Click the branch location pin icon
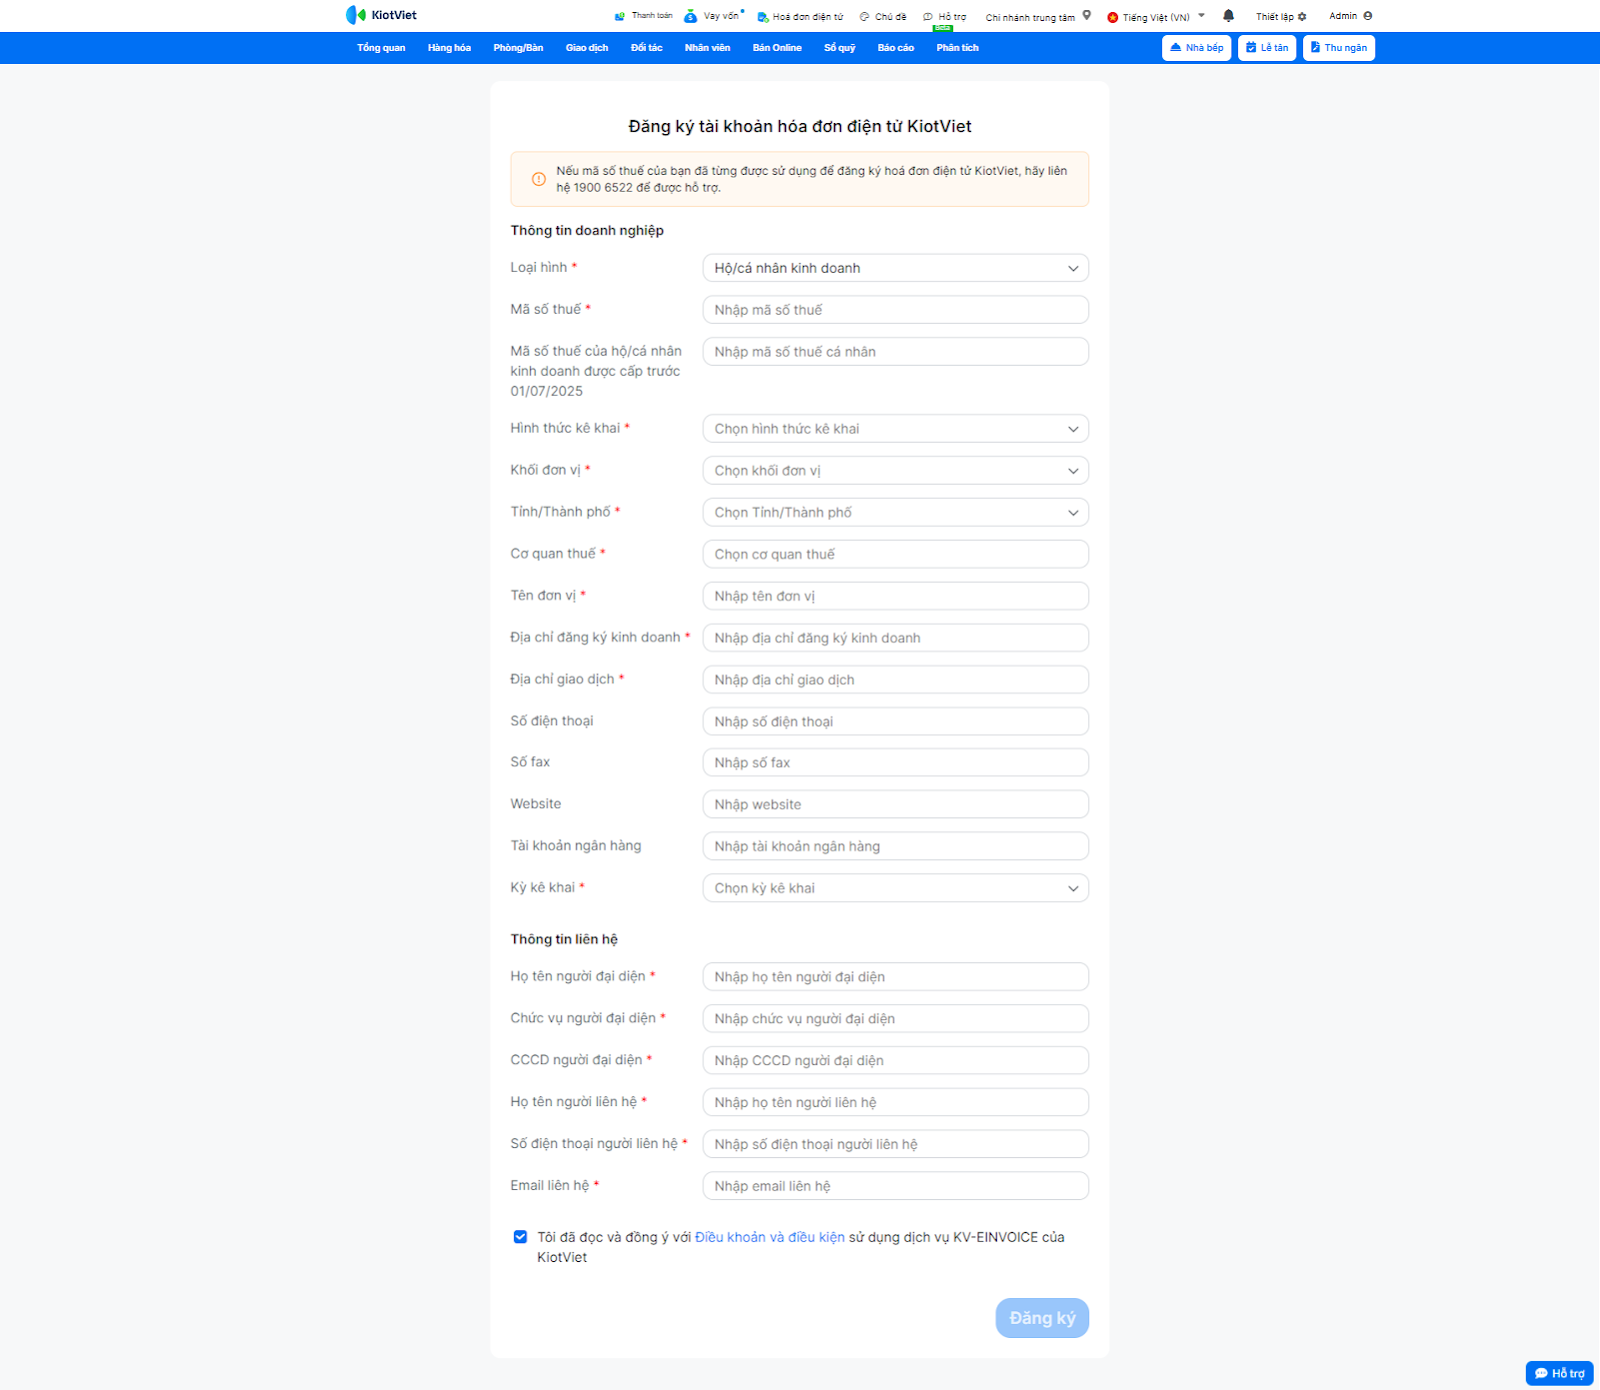1600x1390 pixels. point(1087,16)
